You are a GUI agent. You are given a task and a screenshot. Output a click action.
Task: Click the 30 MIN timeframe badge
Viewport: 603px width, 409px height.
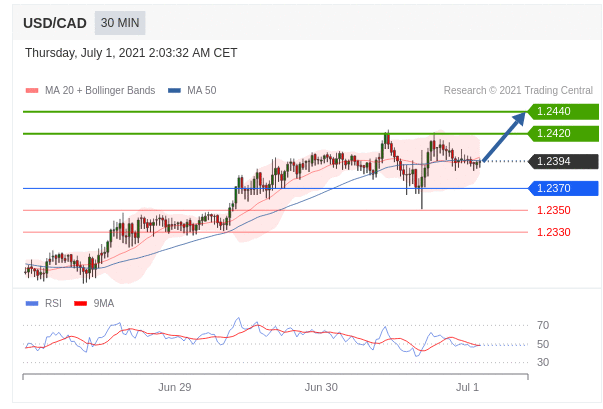120,23
